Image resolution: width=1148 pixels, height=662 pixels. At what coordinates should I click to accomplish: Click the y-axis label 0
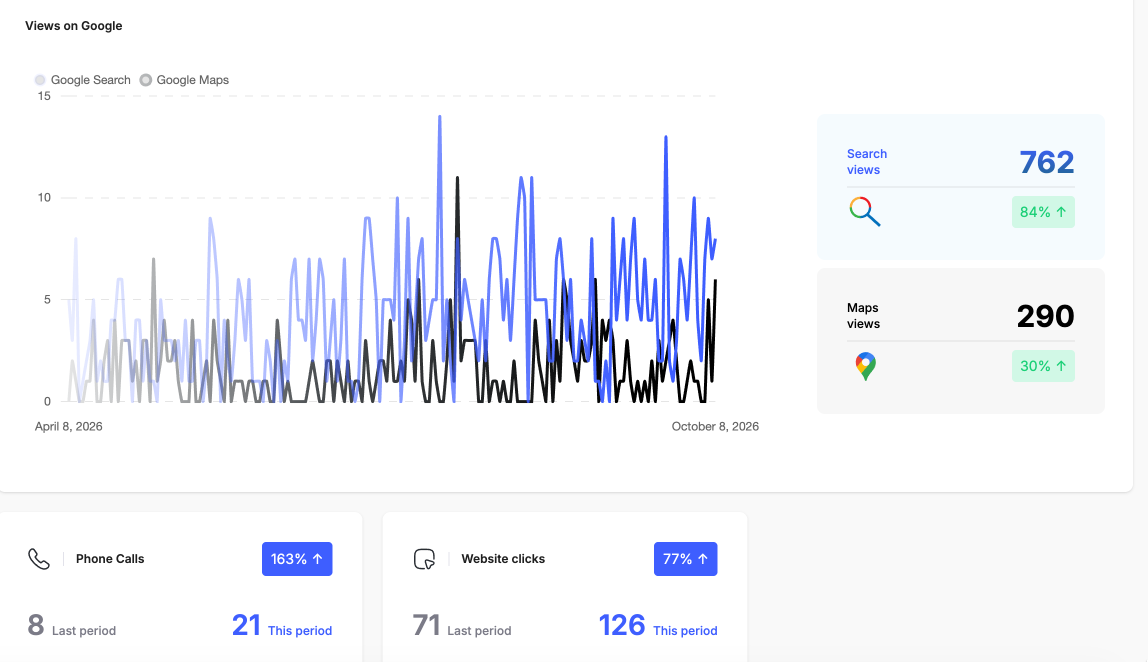click(x=48, y=401)
